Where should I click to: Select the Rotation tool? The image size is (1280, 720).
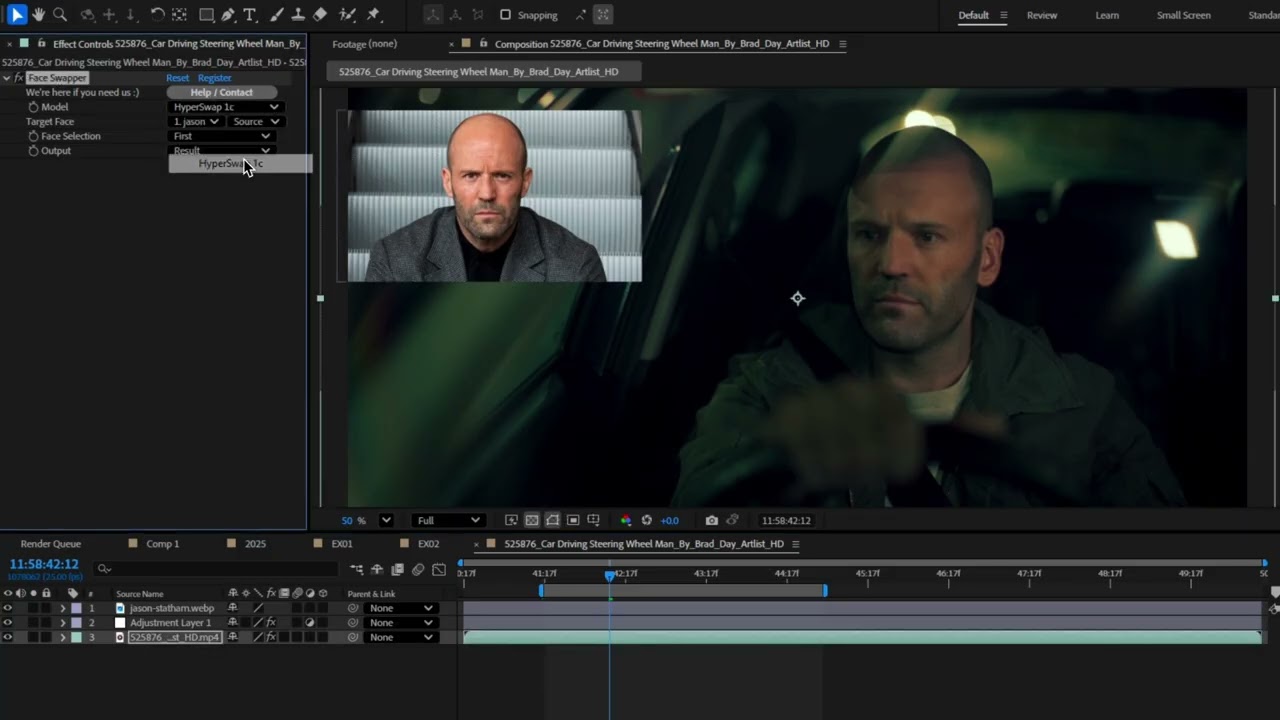click(x=158, y=15)
